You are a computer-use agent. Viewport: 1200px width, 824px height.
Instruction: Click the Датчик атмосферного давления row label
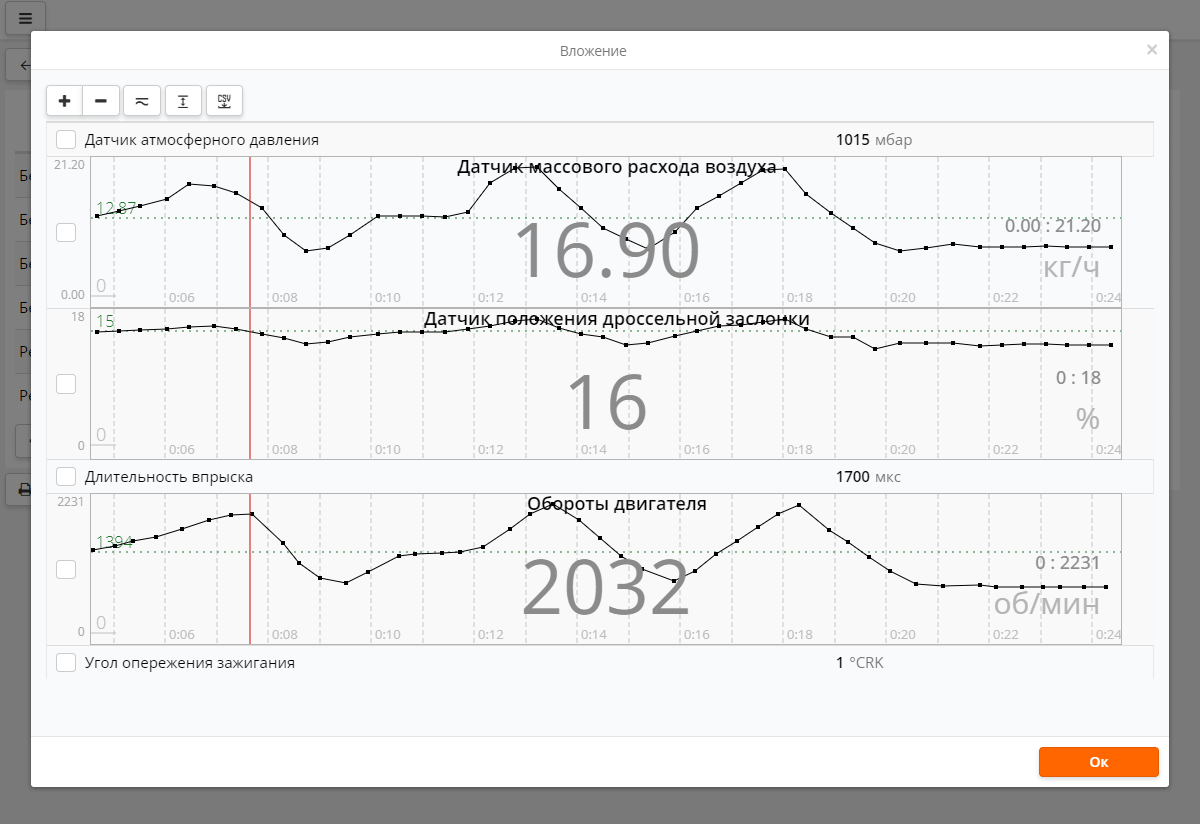coord(202,140)
